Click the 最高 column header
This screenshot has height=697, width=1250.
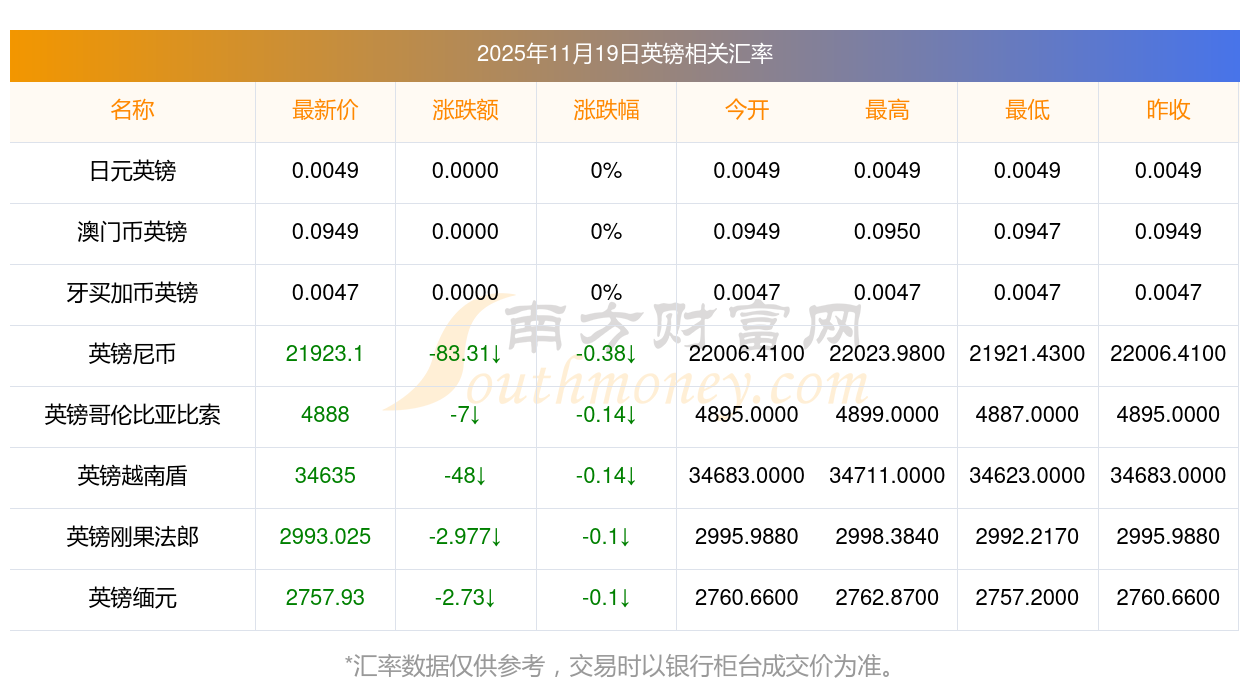tap(887, 110)
